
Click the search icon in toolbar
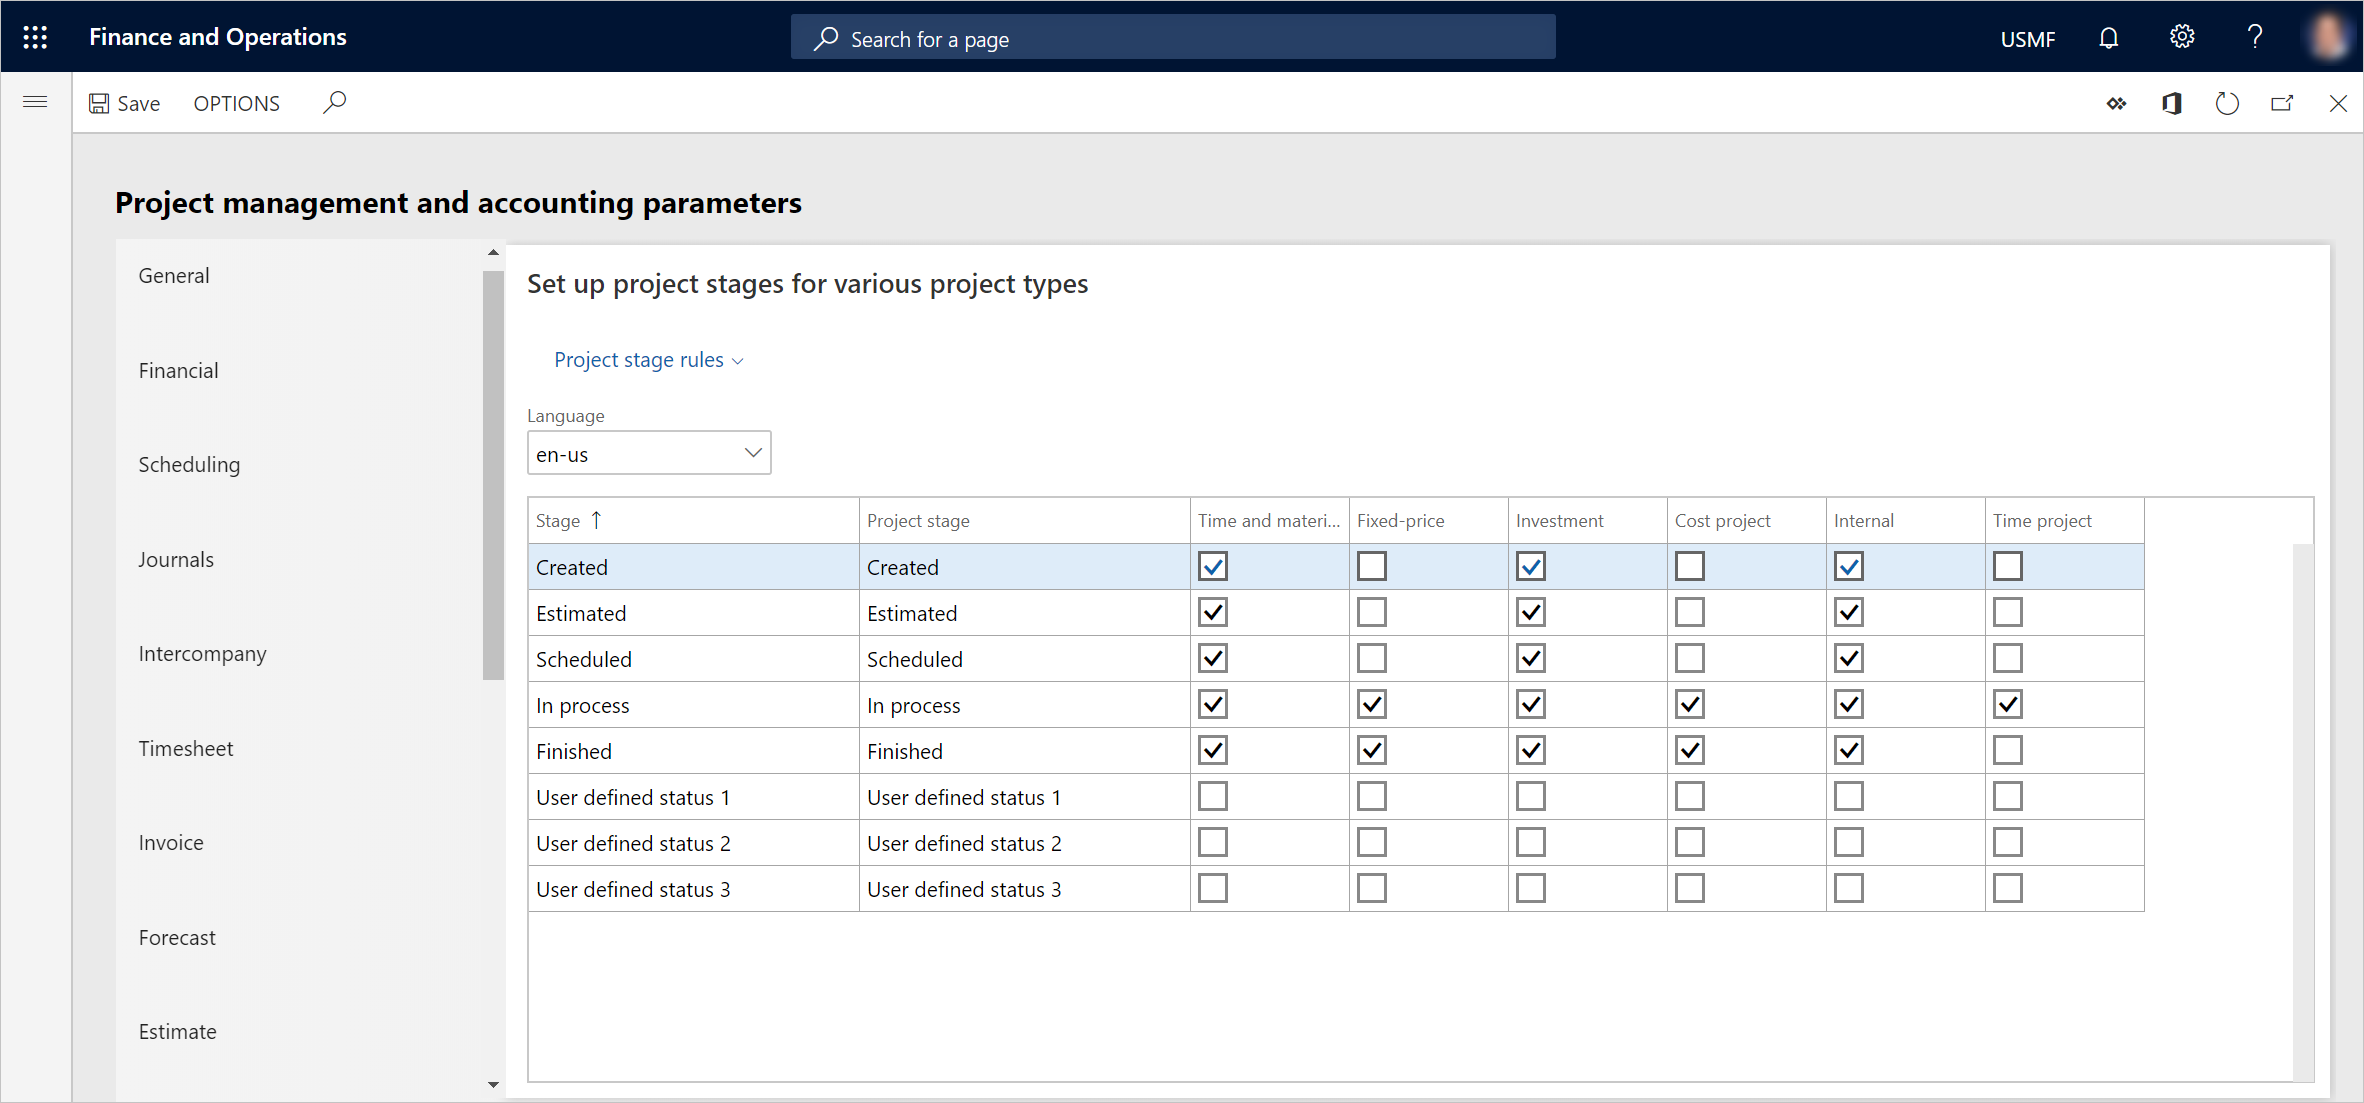coord(335,102)
